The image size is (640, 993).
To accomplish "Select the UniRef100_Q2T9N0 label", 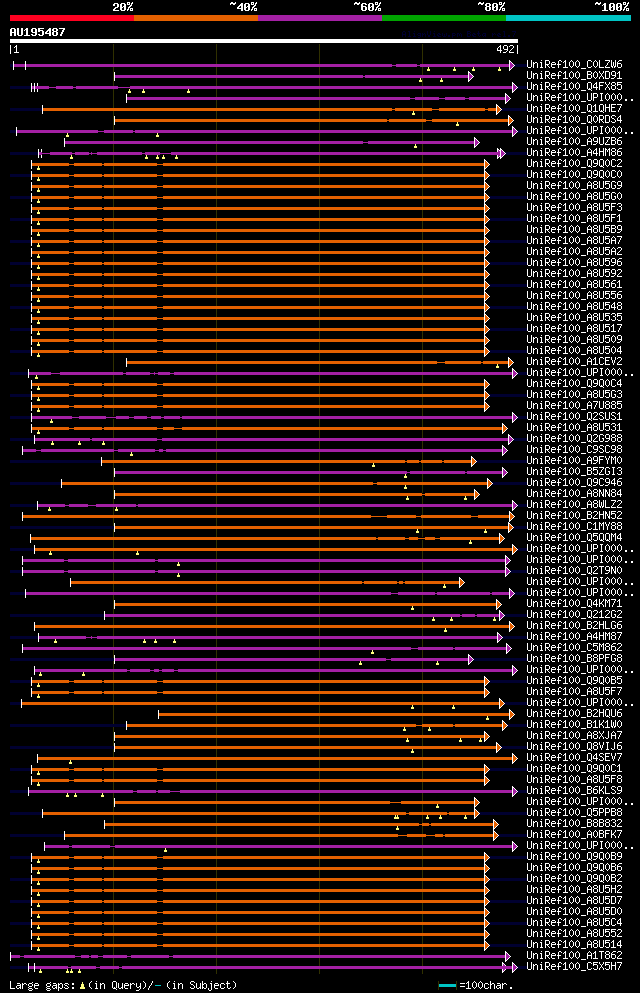I will (574, 571).
